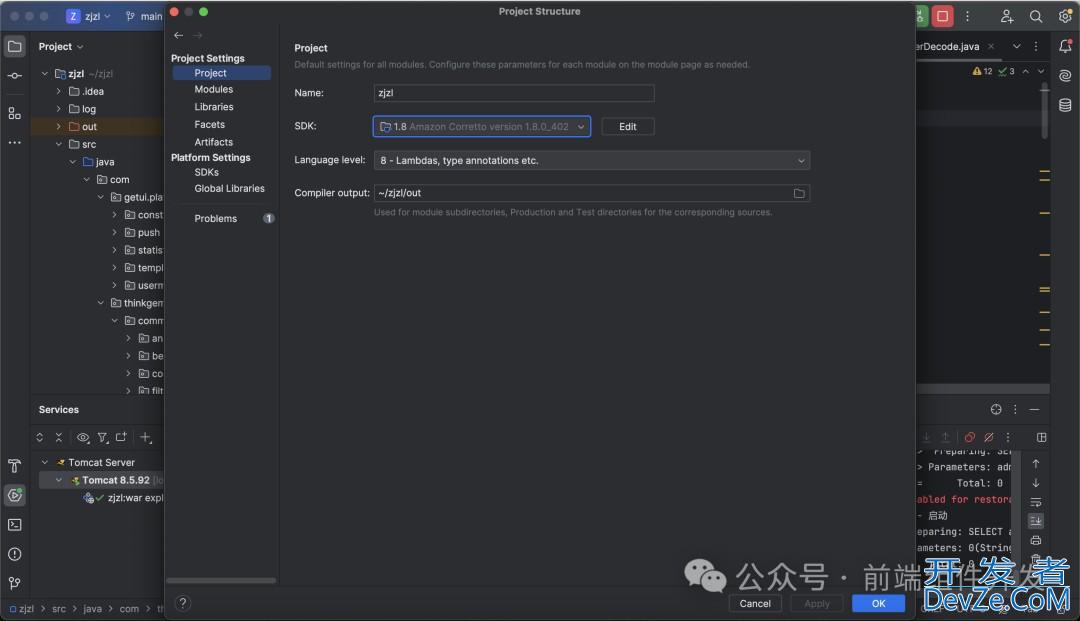
Task: Open the Structure tool window icon
Action: point(14,113)
